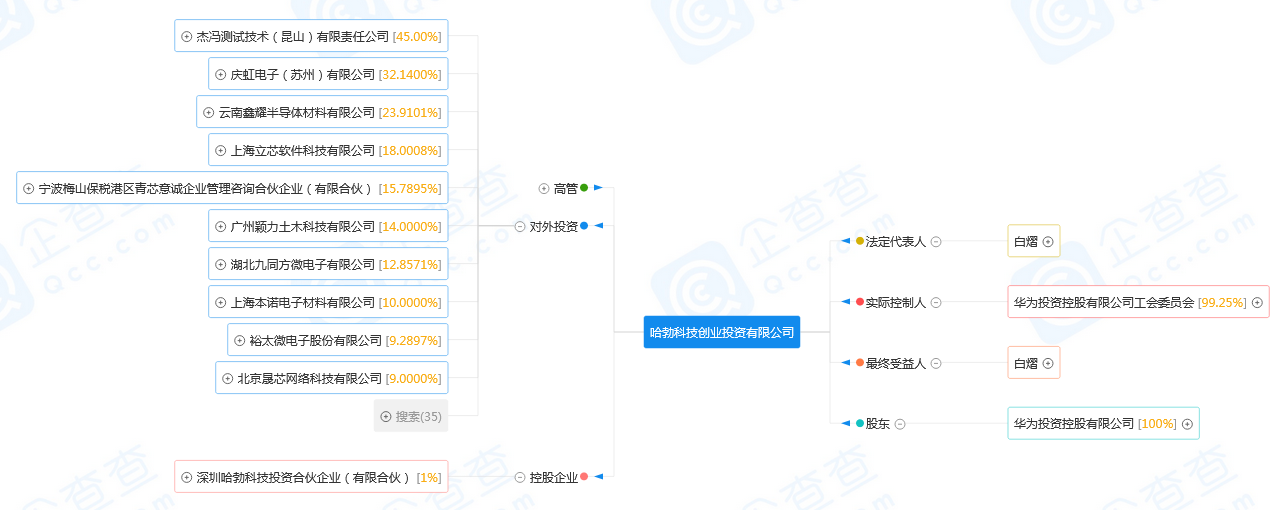
Task: Click the blue arrow before 股东
Action: [845, 424]
